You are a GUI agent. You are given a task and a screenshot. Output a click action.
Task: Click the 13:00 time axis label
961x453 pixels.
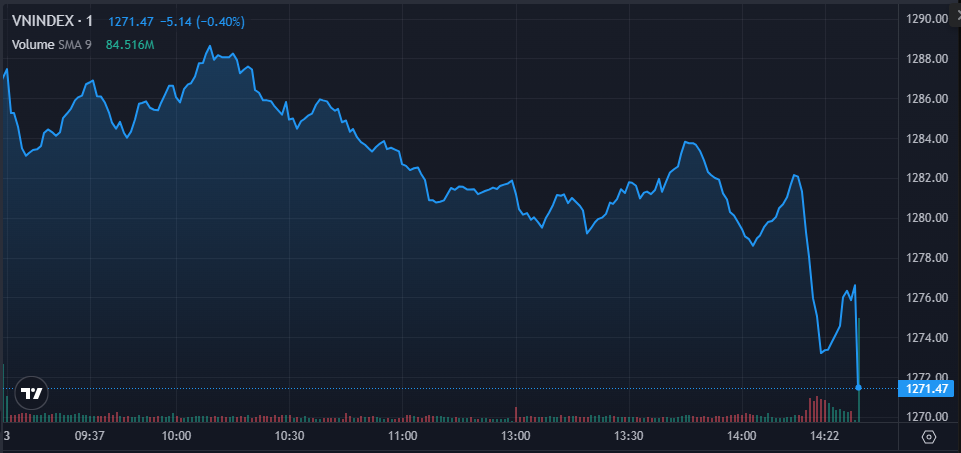[515, 436]
